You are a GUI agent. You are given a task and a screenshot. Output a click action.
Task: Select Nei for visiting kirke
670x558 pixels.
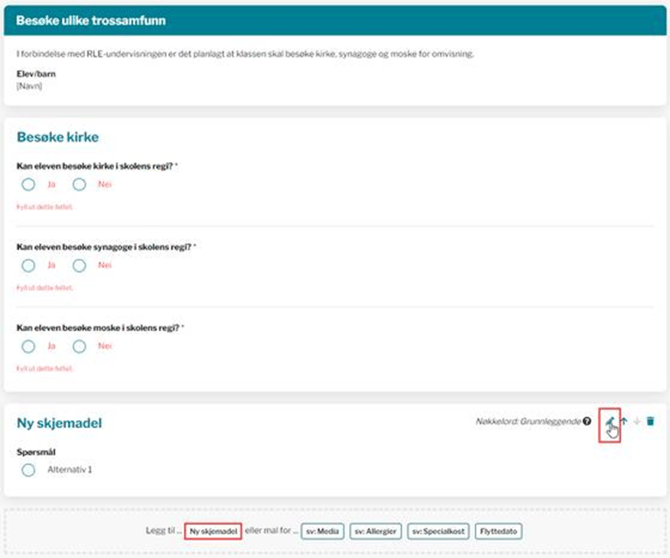(80, 185)
